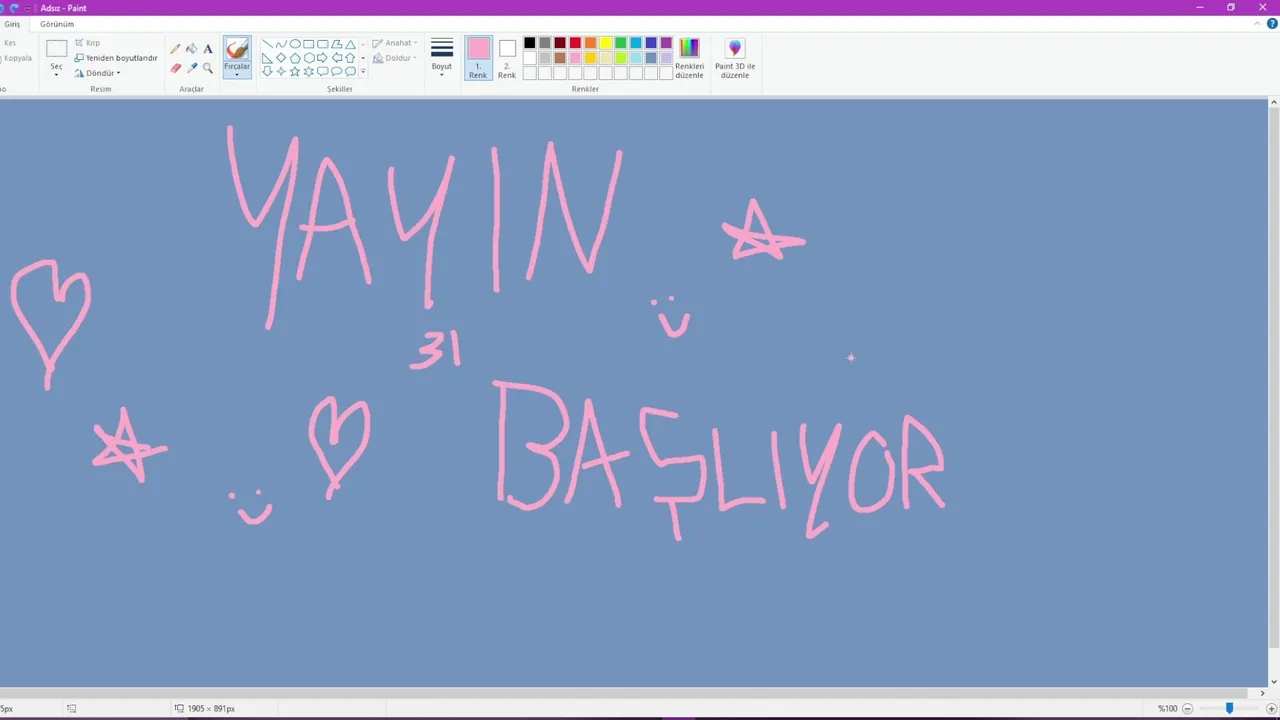Pick the green color swatch
Image resolution: width=1280 pixels, height=720 pixels.
621,43
